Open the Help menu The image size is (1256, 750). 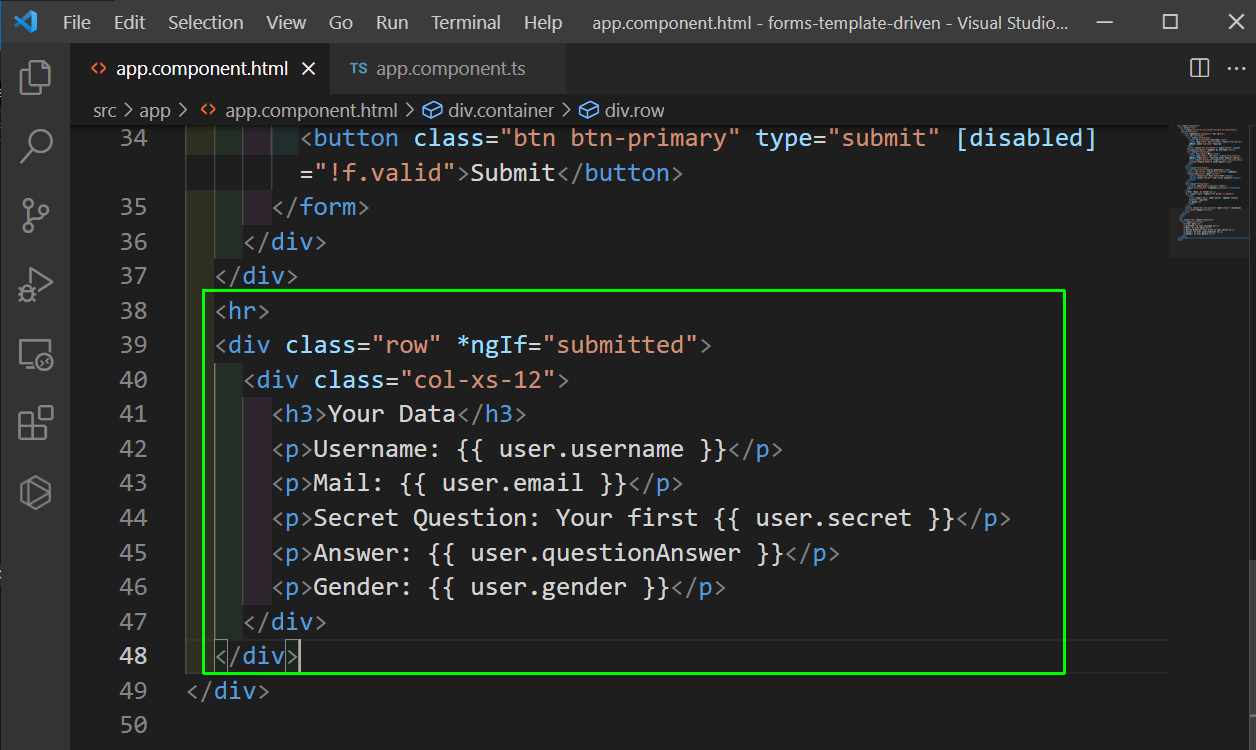point(543,22)
